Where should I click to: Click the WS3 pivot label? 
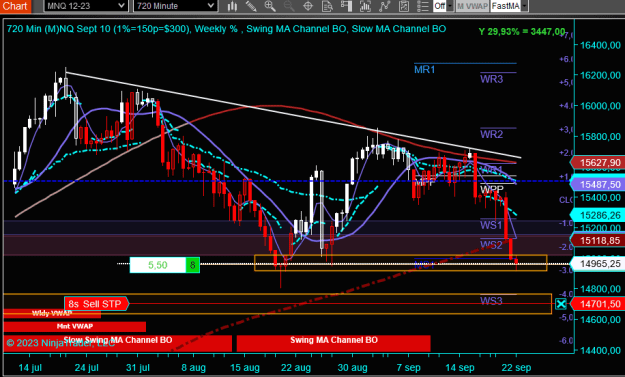pos(491,301)
